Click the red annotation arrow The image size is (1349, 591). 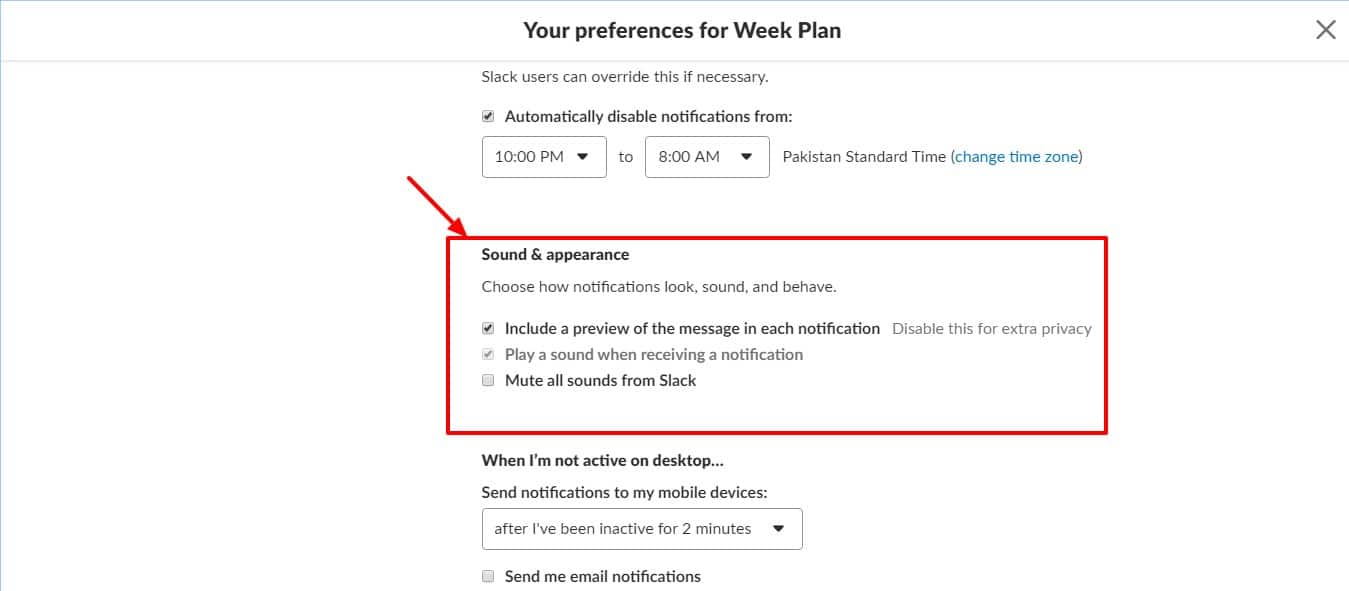point(431,203)
